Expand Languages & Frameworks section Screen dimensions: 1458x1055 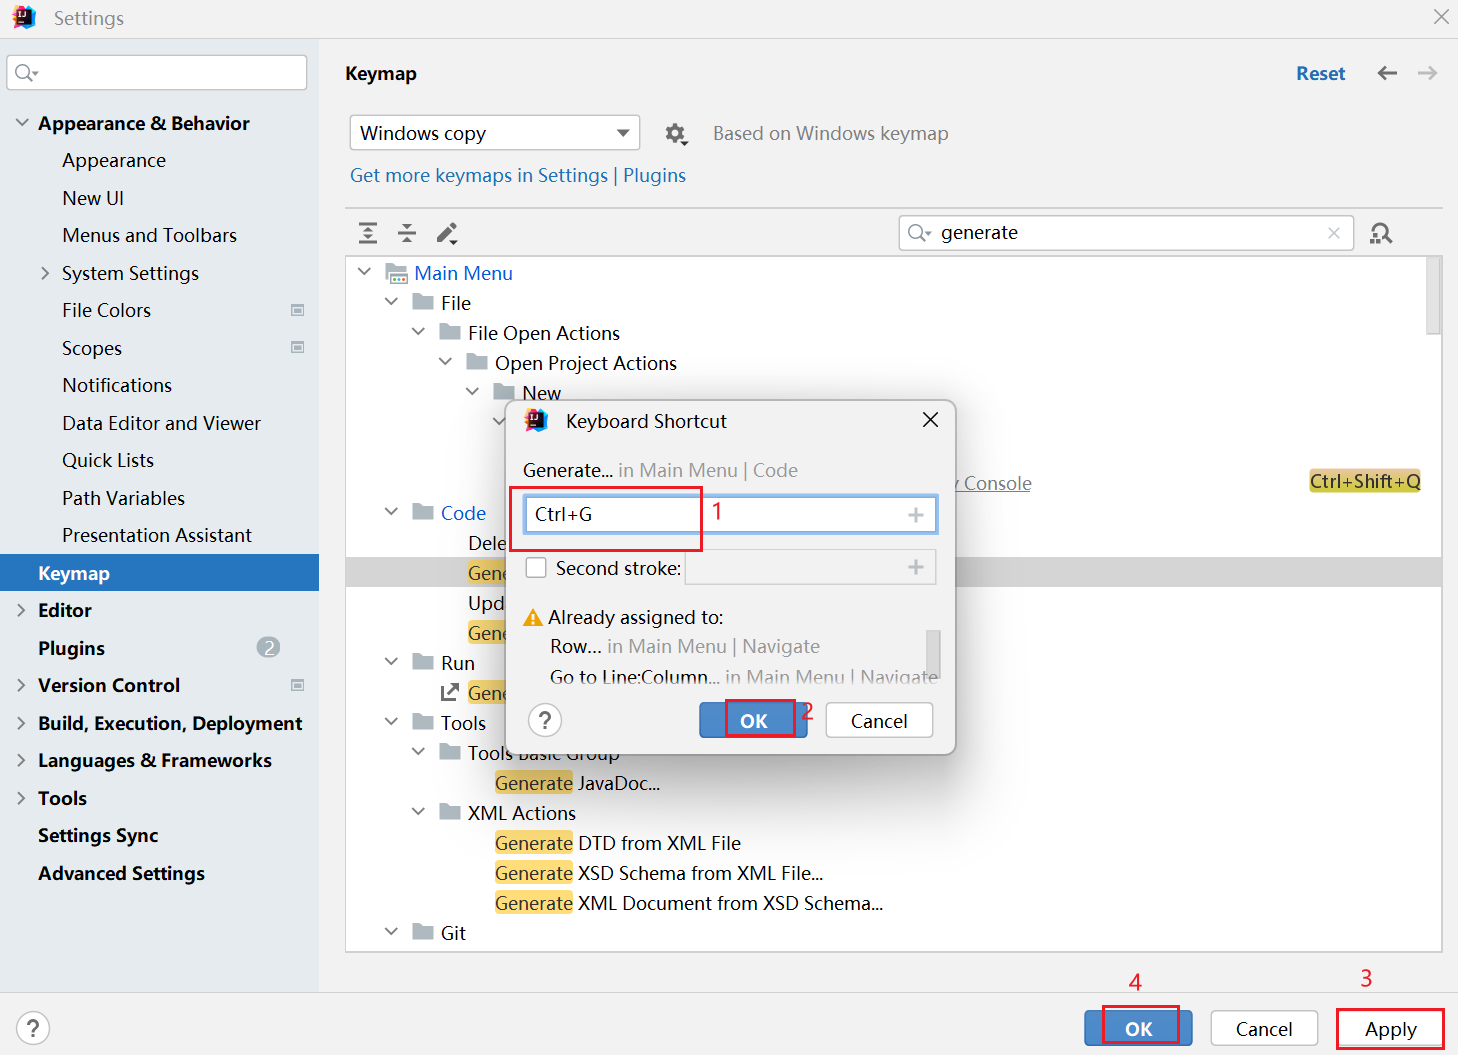pyautogui.click(x=21, y=760)
